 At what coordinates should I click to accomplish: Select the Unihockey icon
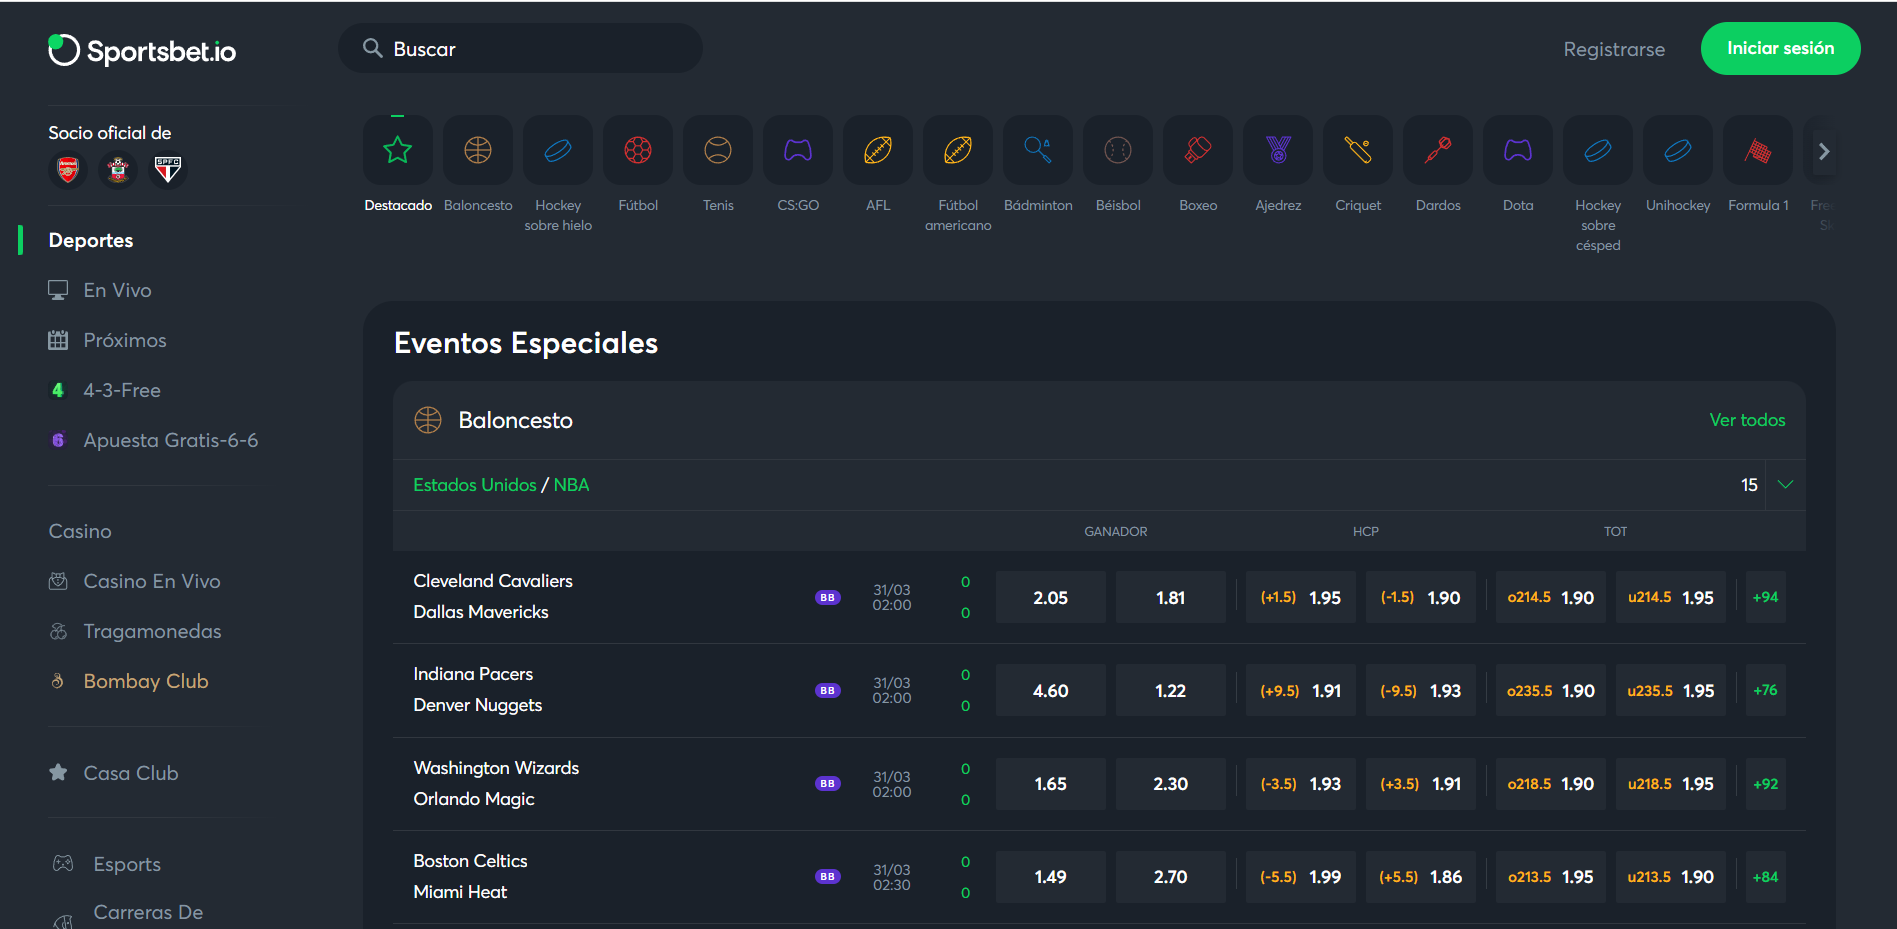1678,150
